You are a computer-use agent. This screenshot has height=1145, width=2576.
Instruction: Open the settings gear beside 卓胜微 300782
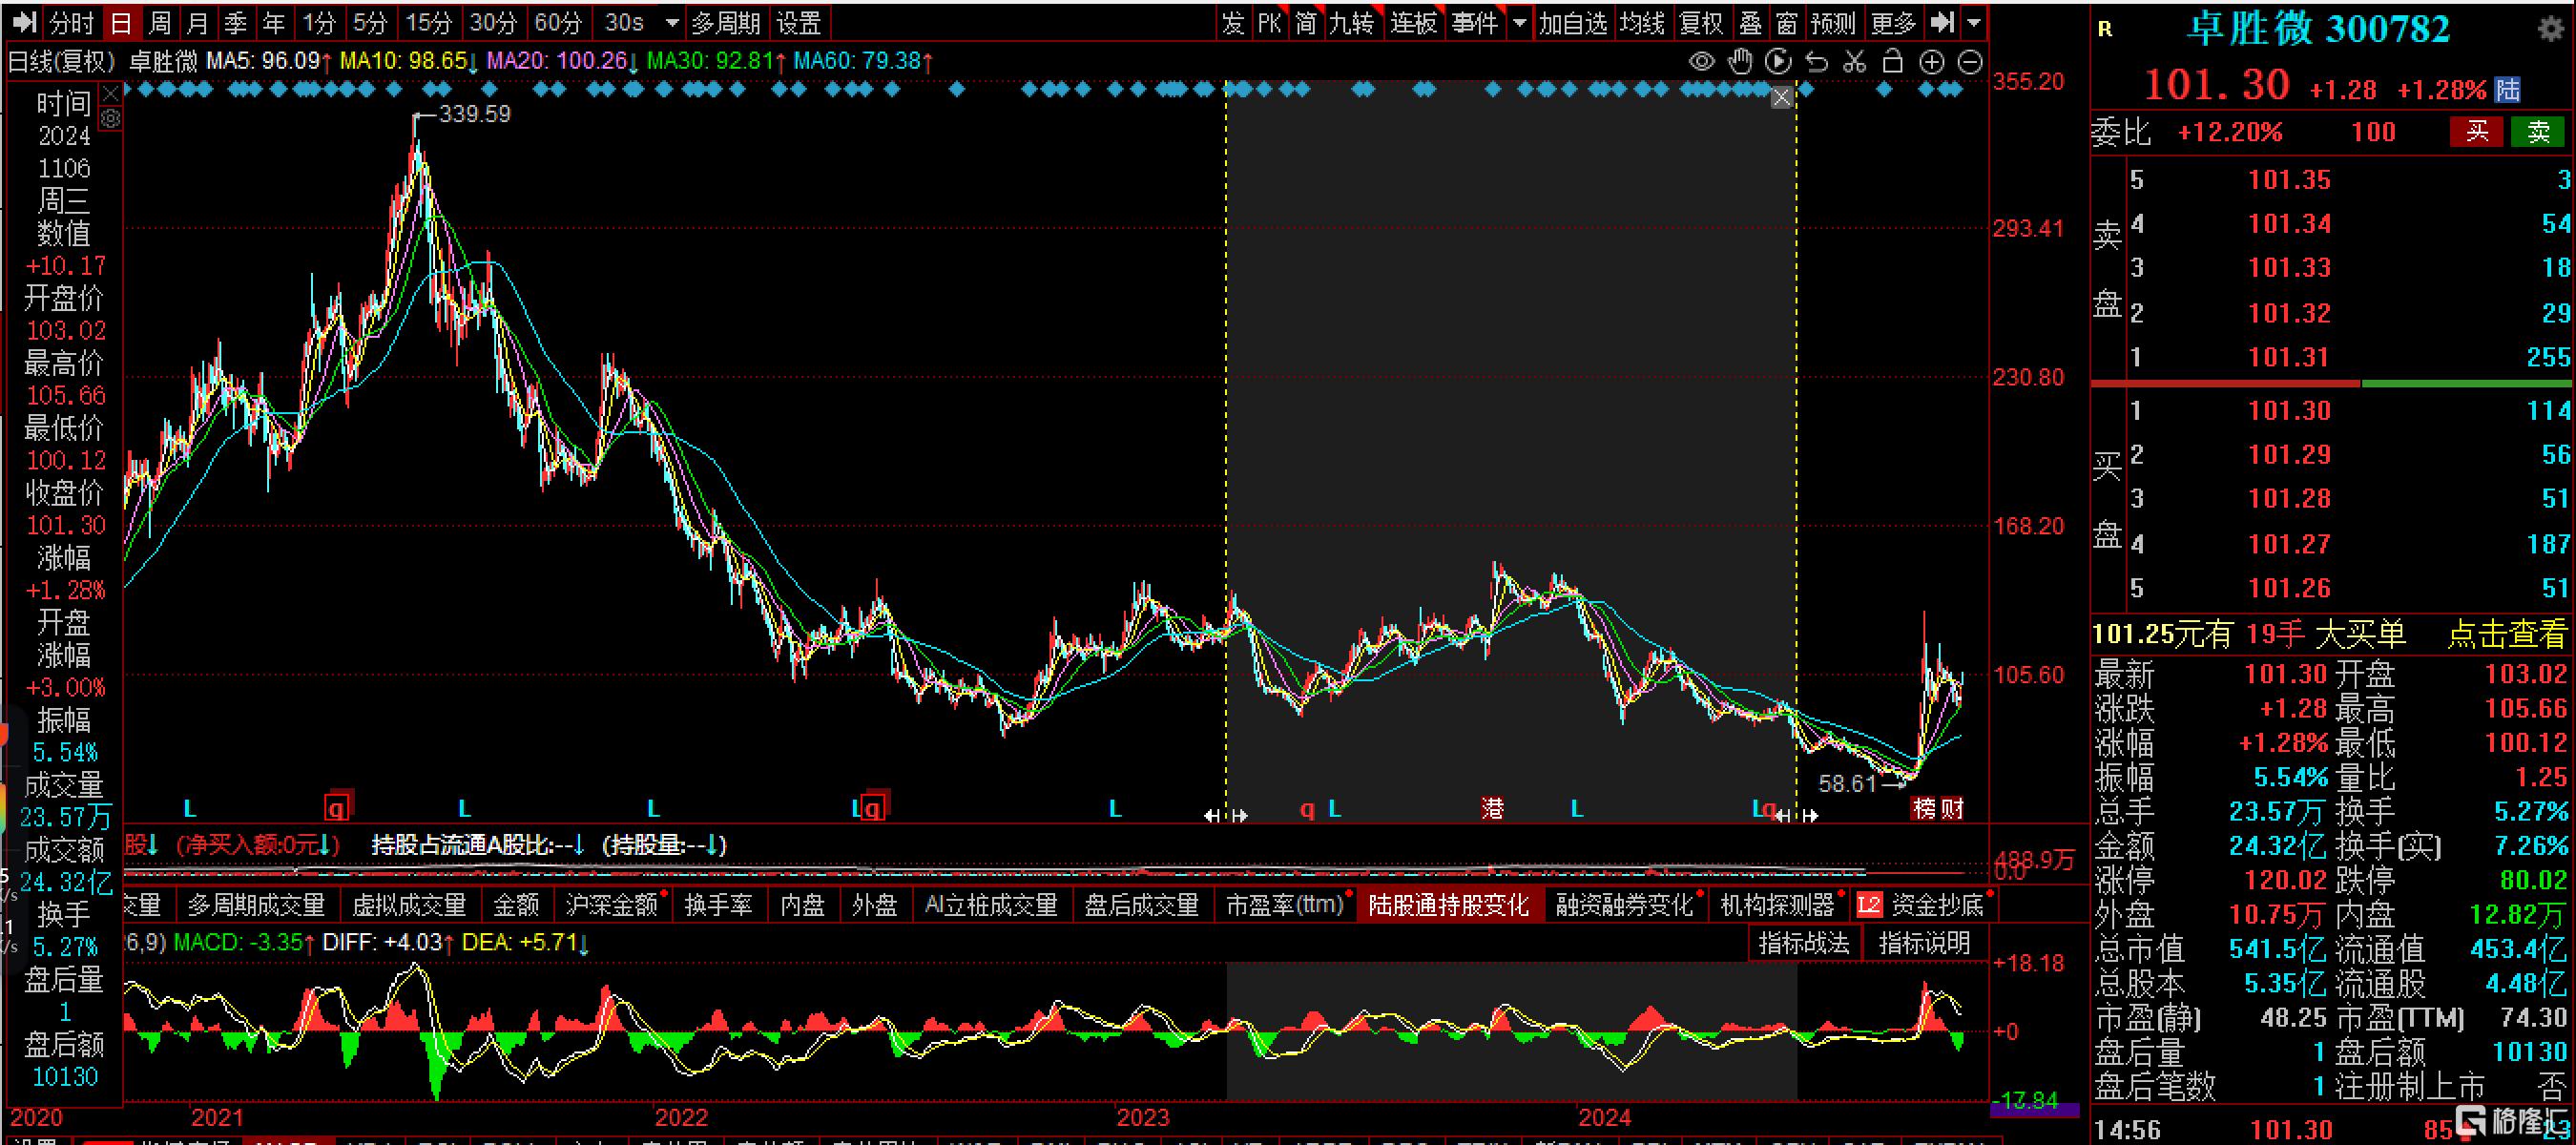pyautogui.click(x=2552, y=28)
